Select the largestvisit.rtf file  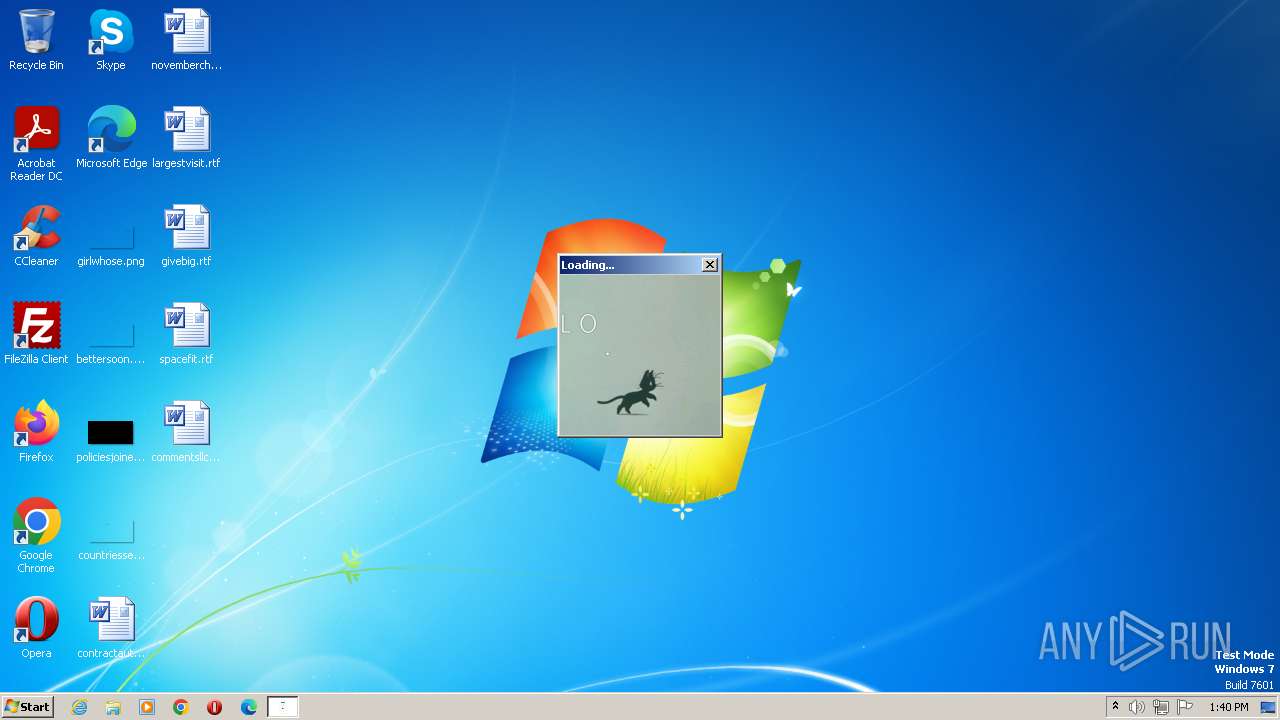[186, 138]
